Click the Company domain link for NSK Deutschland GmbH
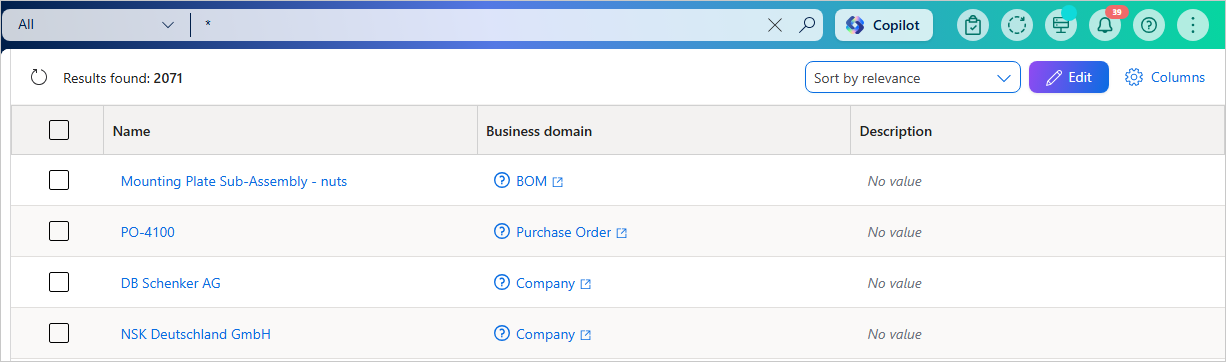 [545, 334]
